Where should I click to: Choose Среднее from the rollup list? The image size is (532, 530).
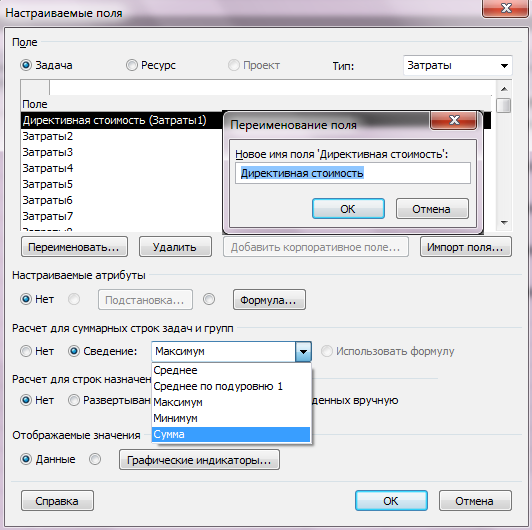point(231,370)
